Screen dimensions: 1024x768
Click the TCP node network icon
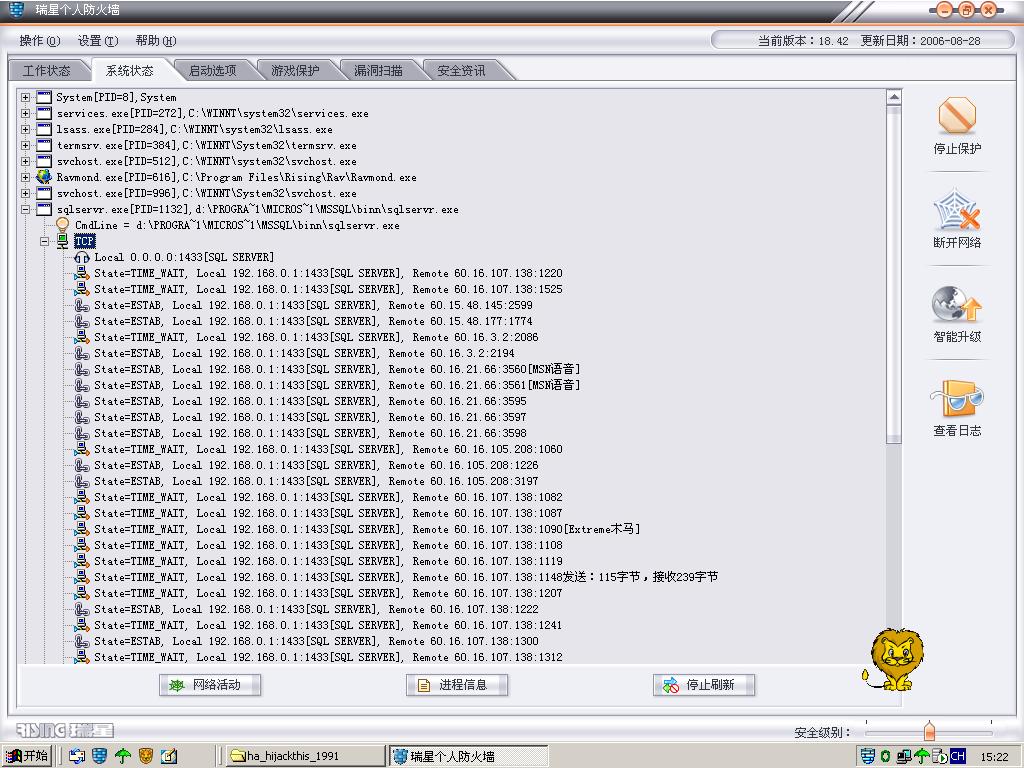(x=63, y=241)
